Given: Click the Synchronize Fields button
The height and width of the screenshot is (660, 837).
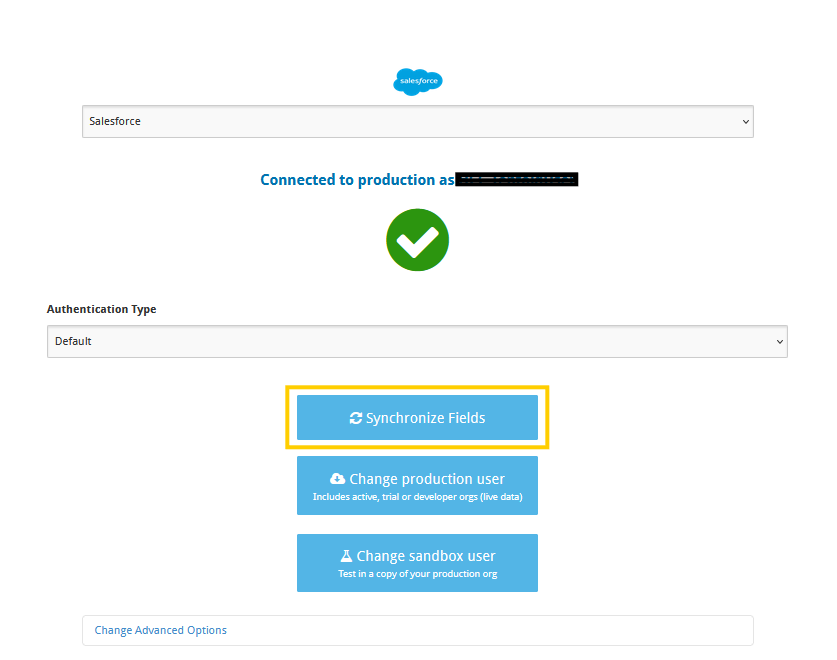Looking at the screenshot, I should coord(417,418).
